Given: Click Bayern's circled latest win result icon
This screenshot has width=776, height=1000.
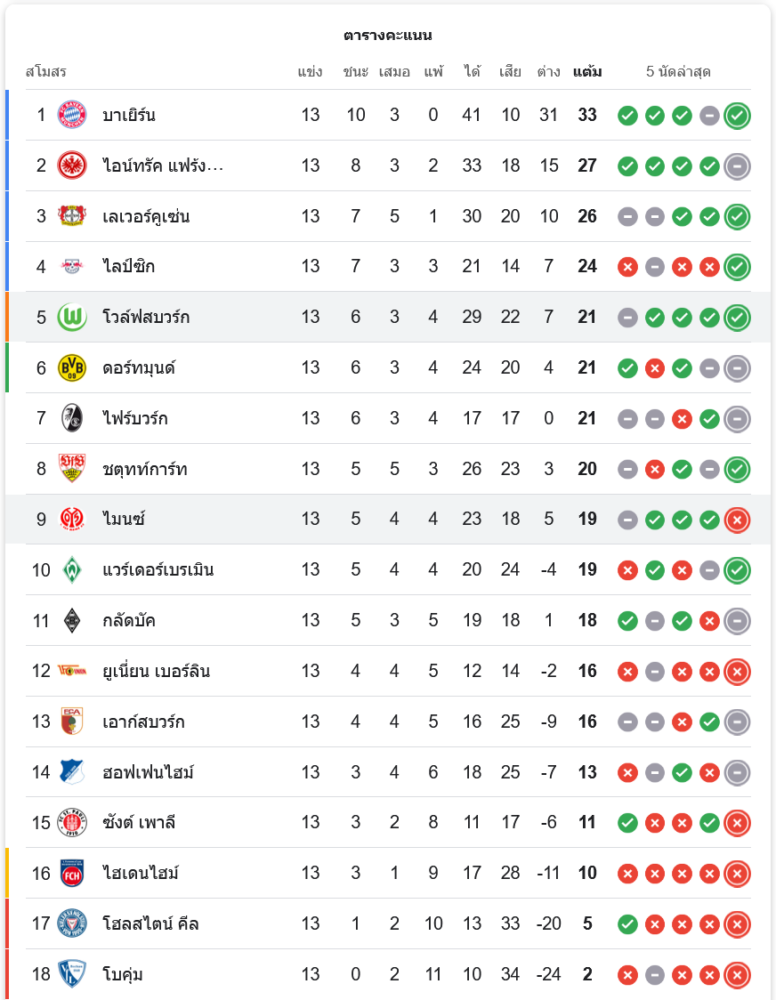Looking at the screenshot, I should [737, 115].
